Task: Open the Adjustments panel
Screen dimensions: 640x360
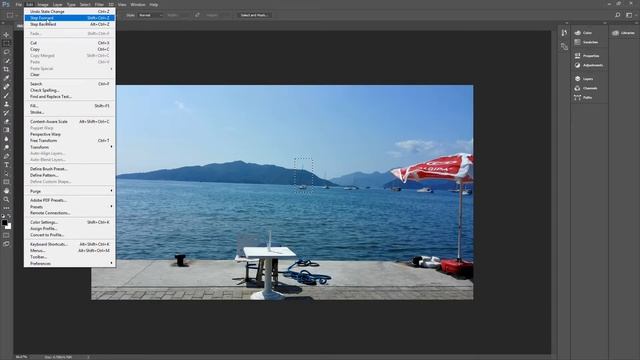Action: (589, 65)
